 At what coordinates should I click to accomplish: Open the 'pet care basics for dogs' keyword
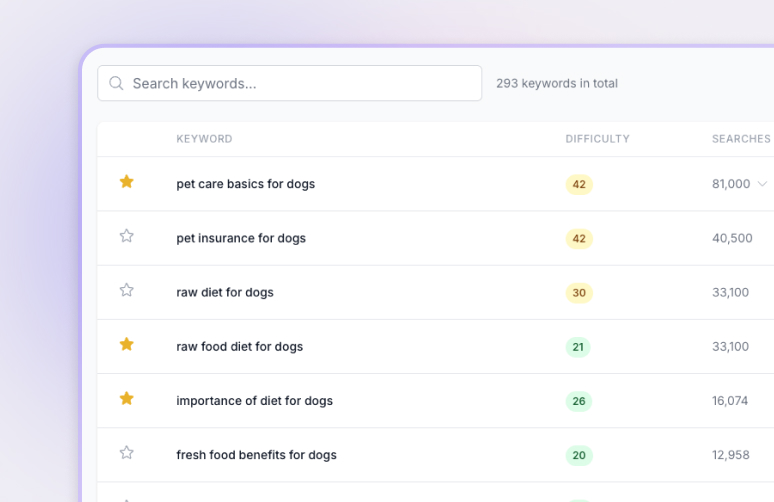click(x=245, y=184)
